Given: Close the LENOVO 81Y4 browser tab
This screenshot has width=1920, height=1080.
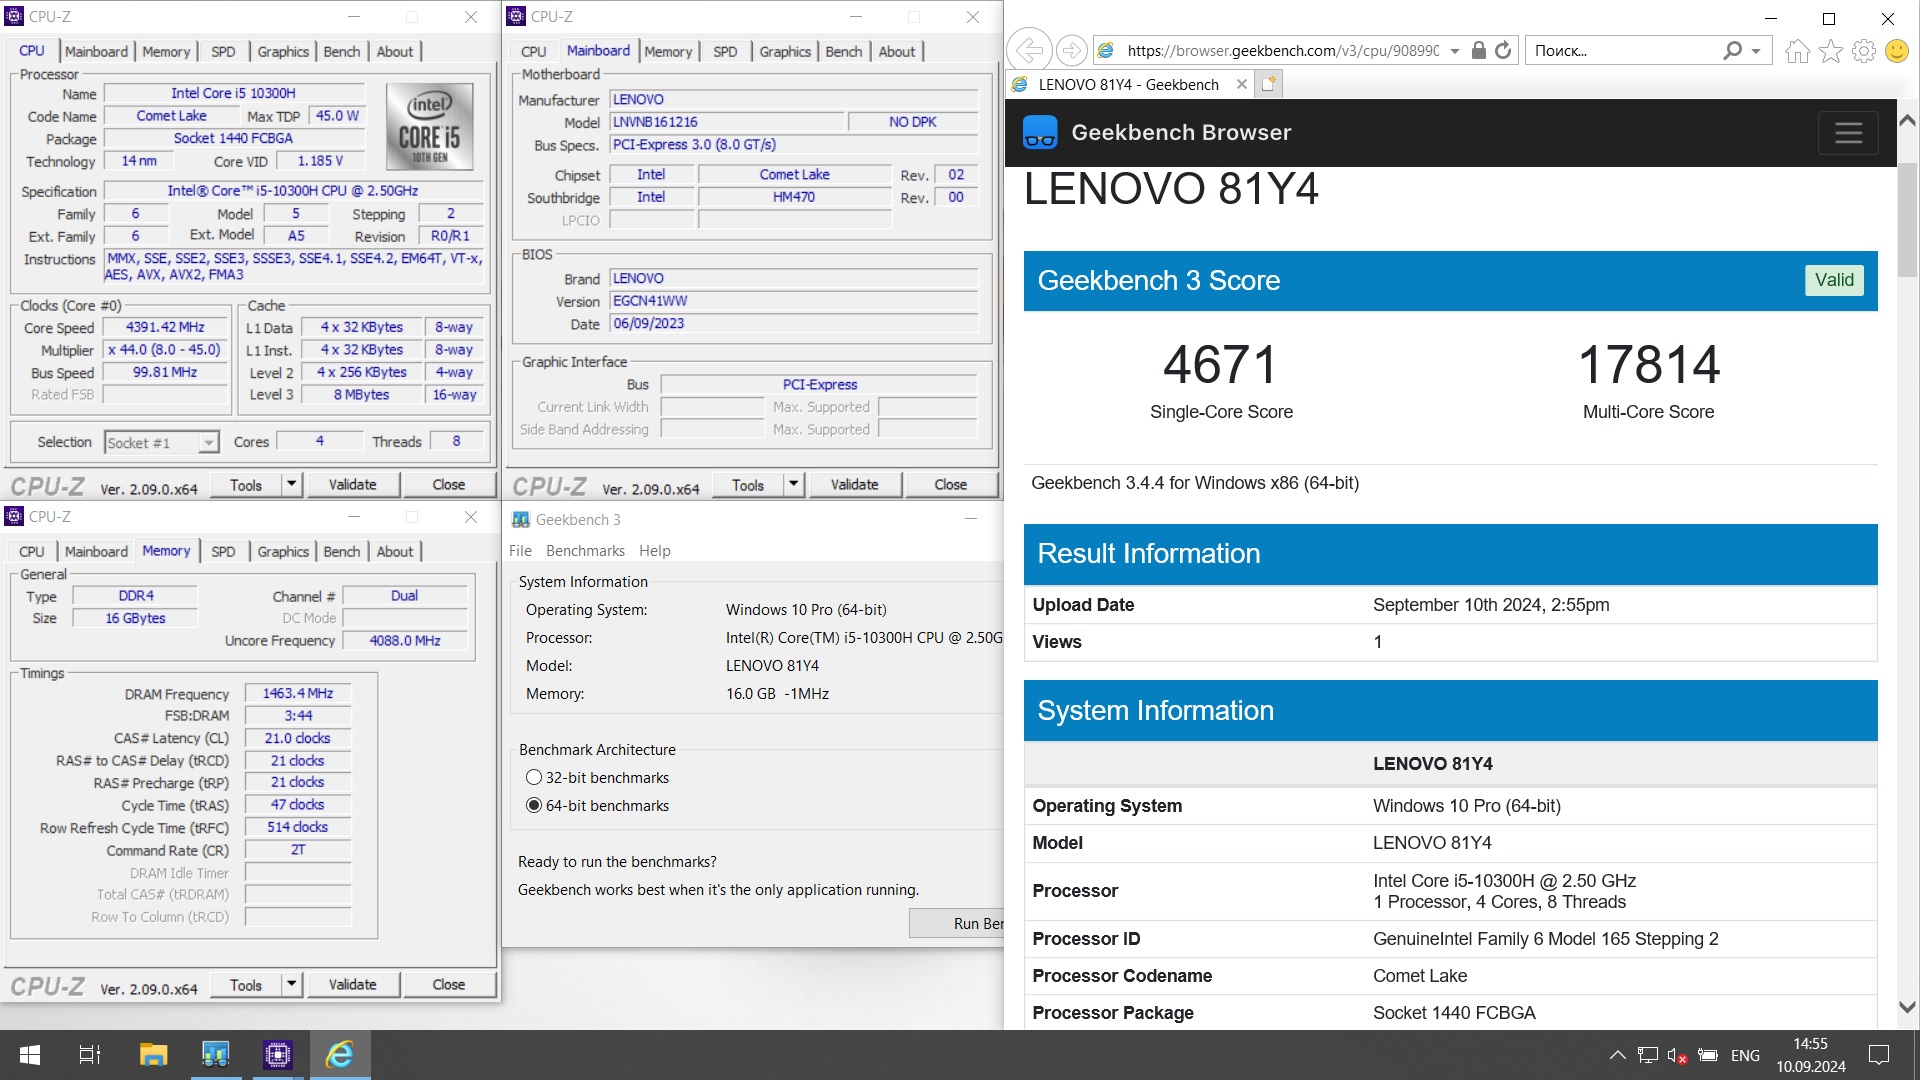Looking at the screenshot, I should 1242,84.
